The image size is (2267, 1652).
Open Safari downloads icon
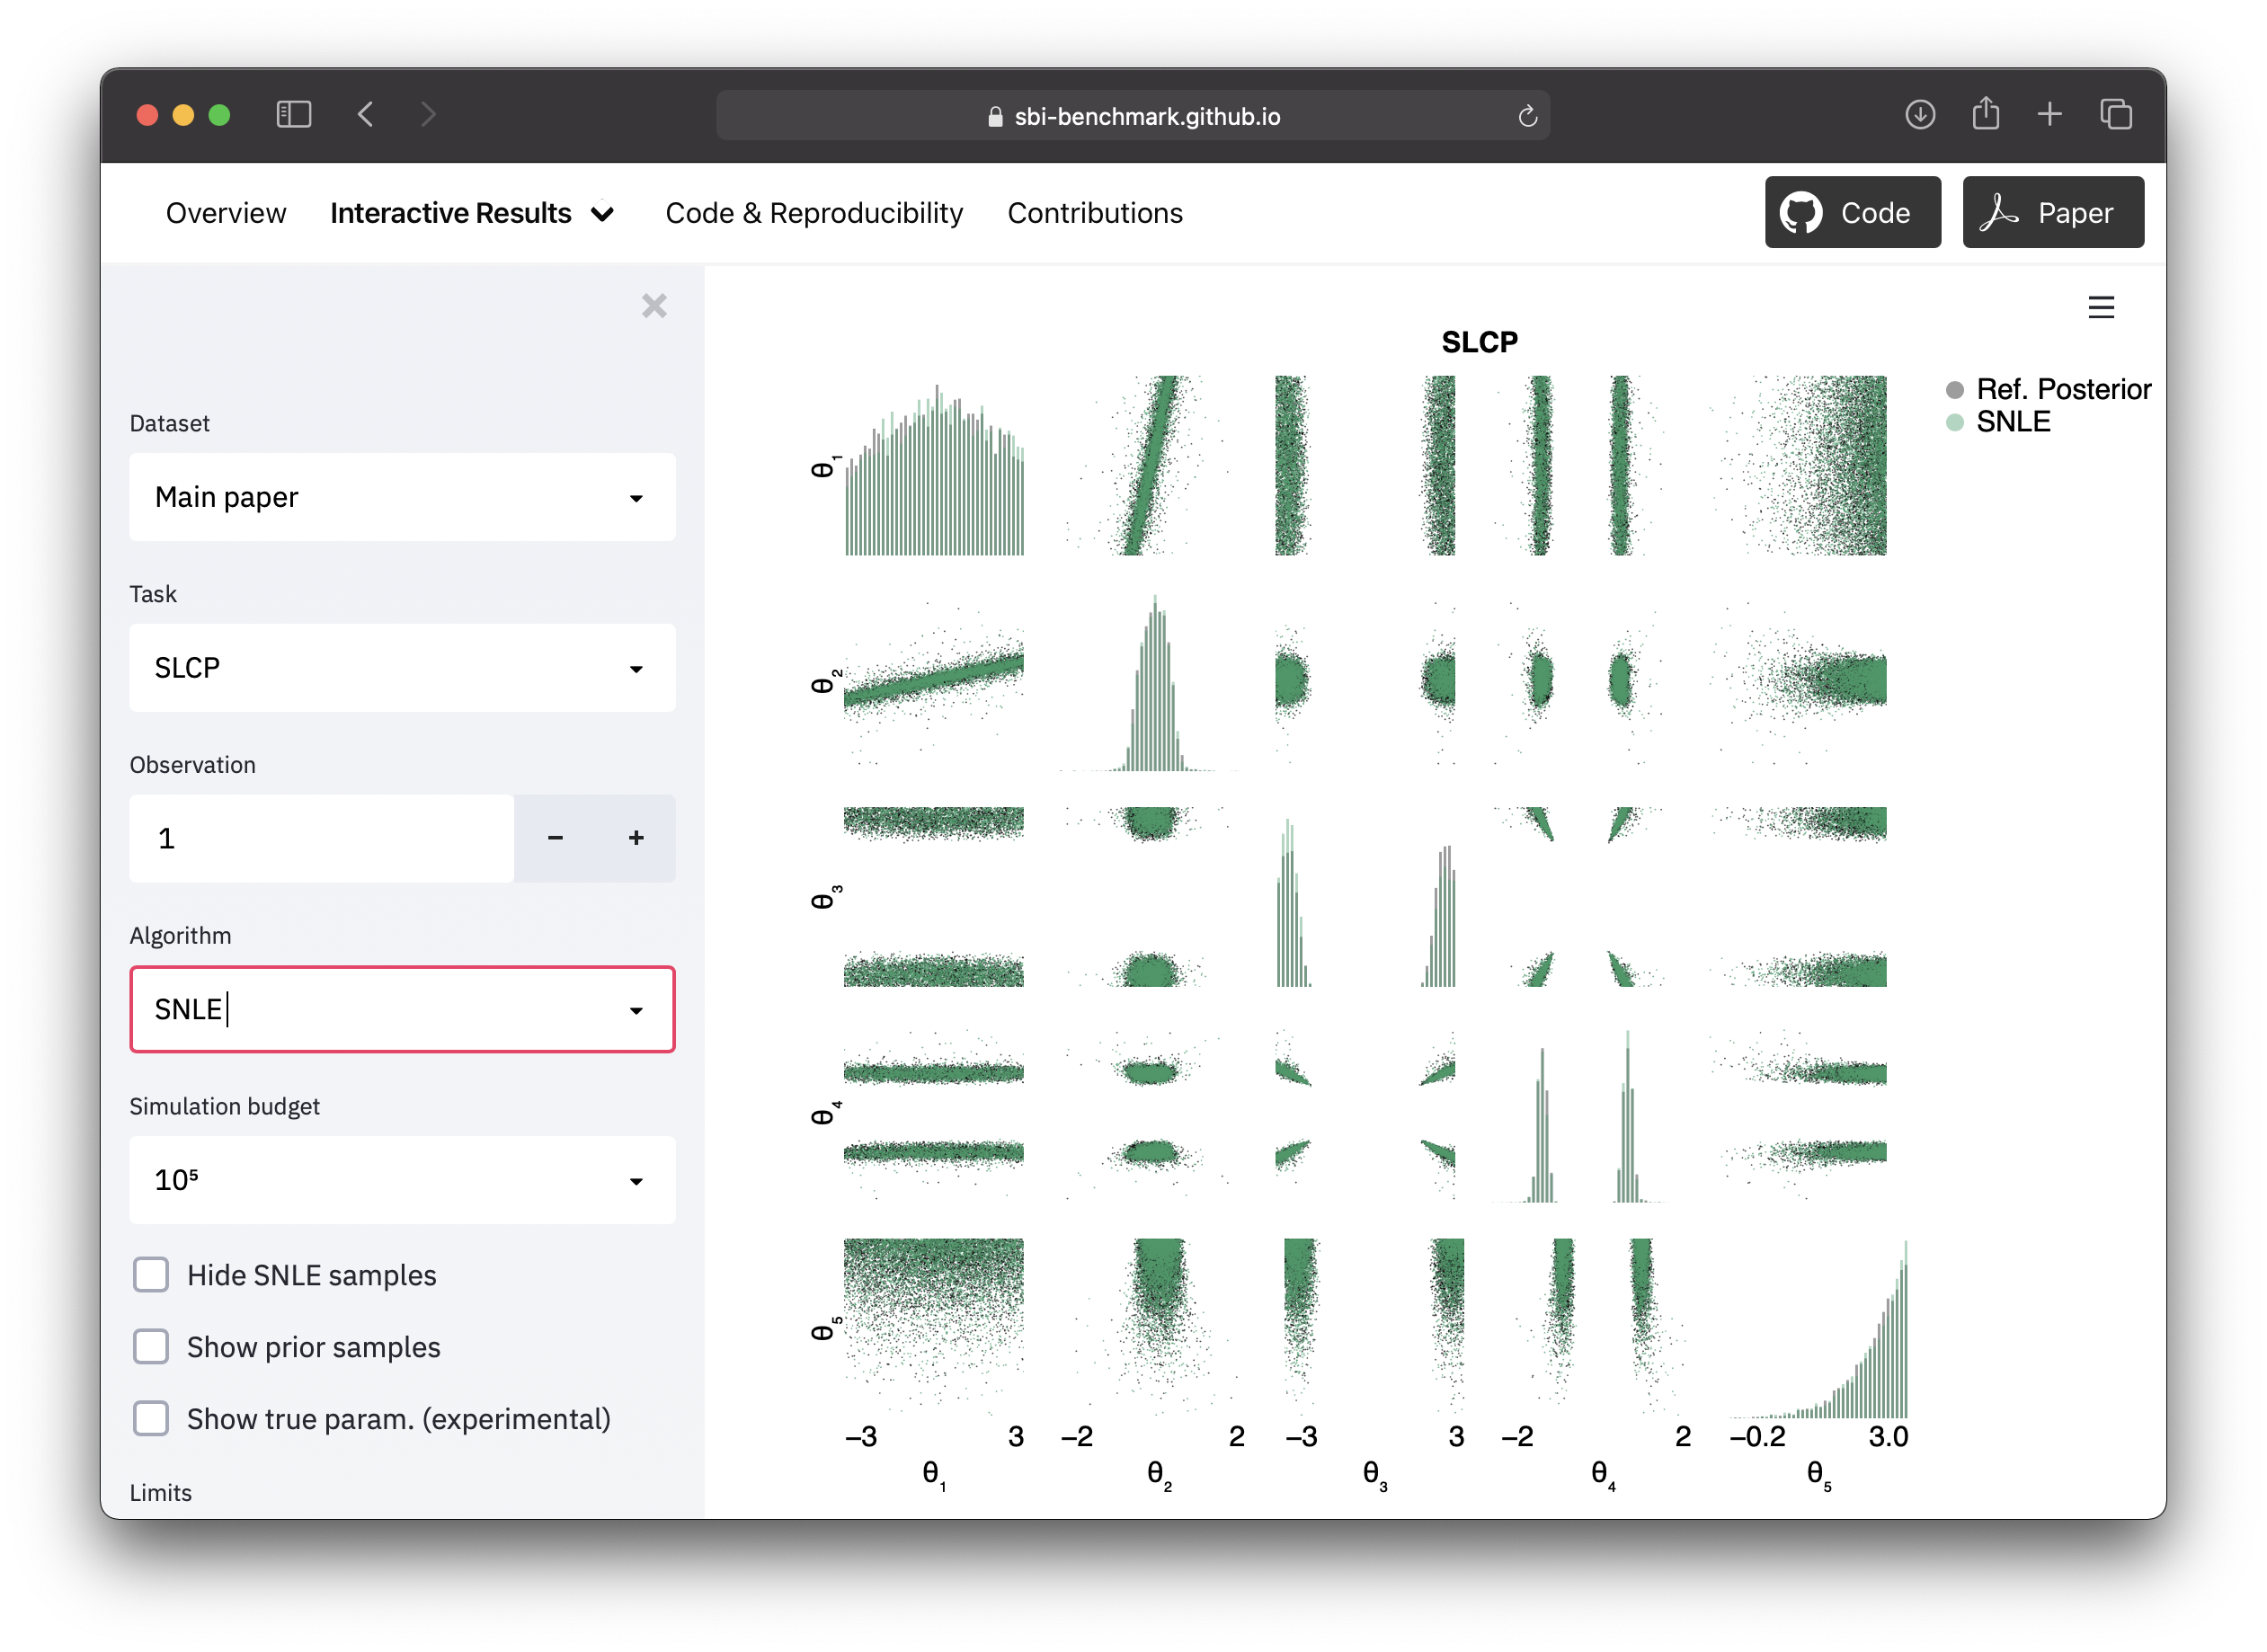[1919, 114]
